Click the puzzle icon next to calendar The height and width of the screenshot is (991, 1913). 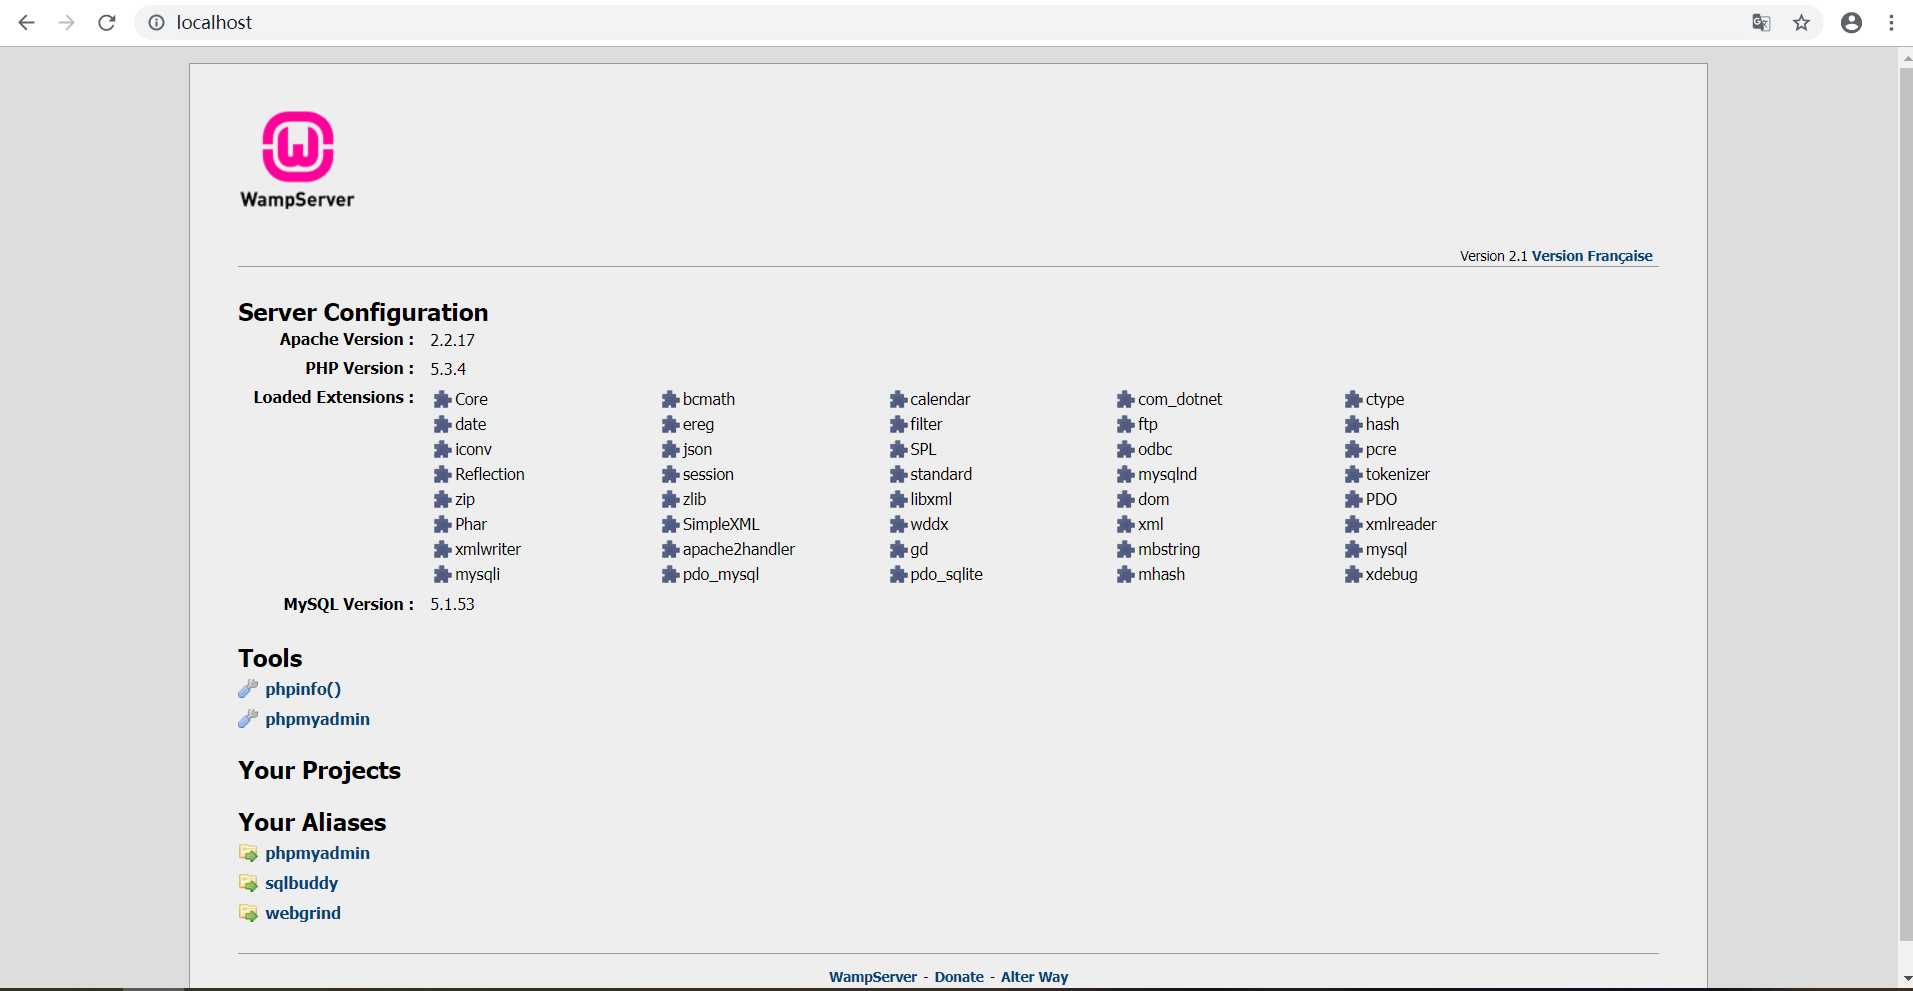point(898,399)
